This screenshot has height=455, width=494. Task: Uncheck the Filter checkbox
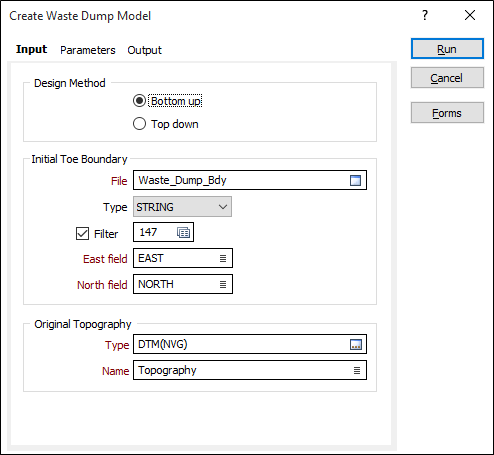pos(82,234)
